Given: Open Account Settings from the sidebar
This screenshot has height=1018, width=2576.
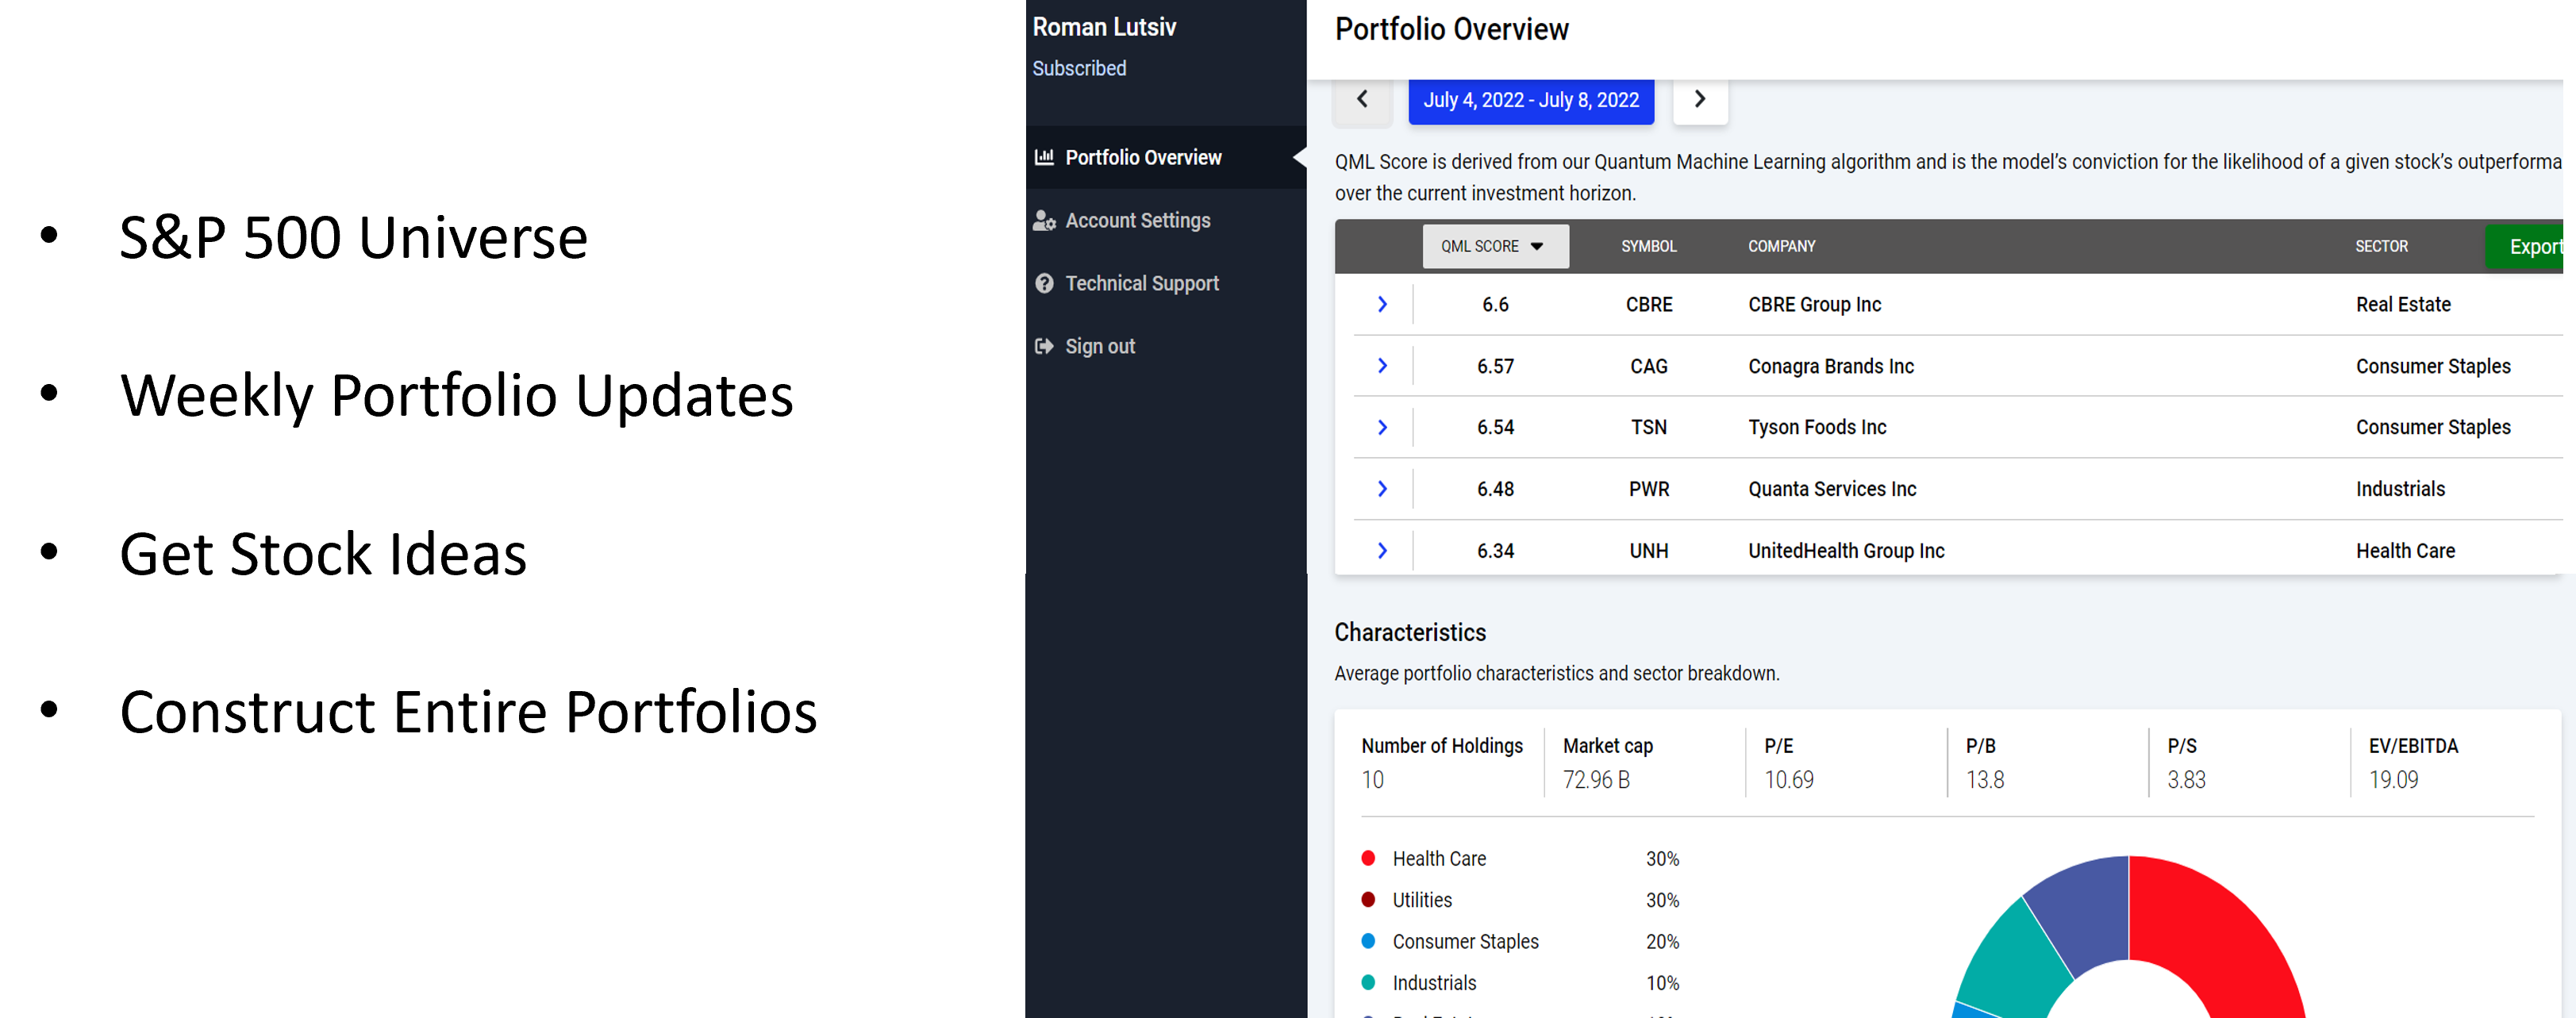Looking at the screenshot, I should click(x=1137, y=221).
